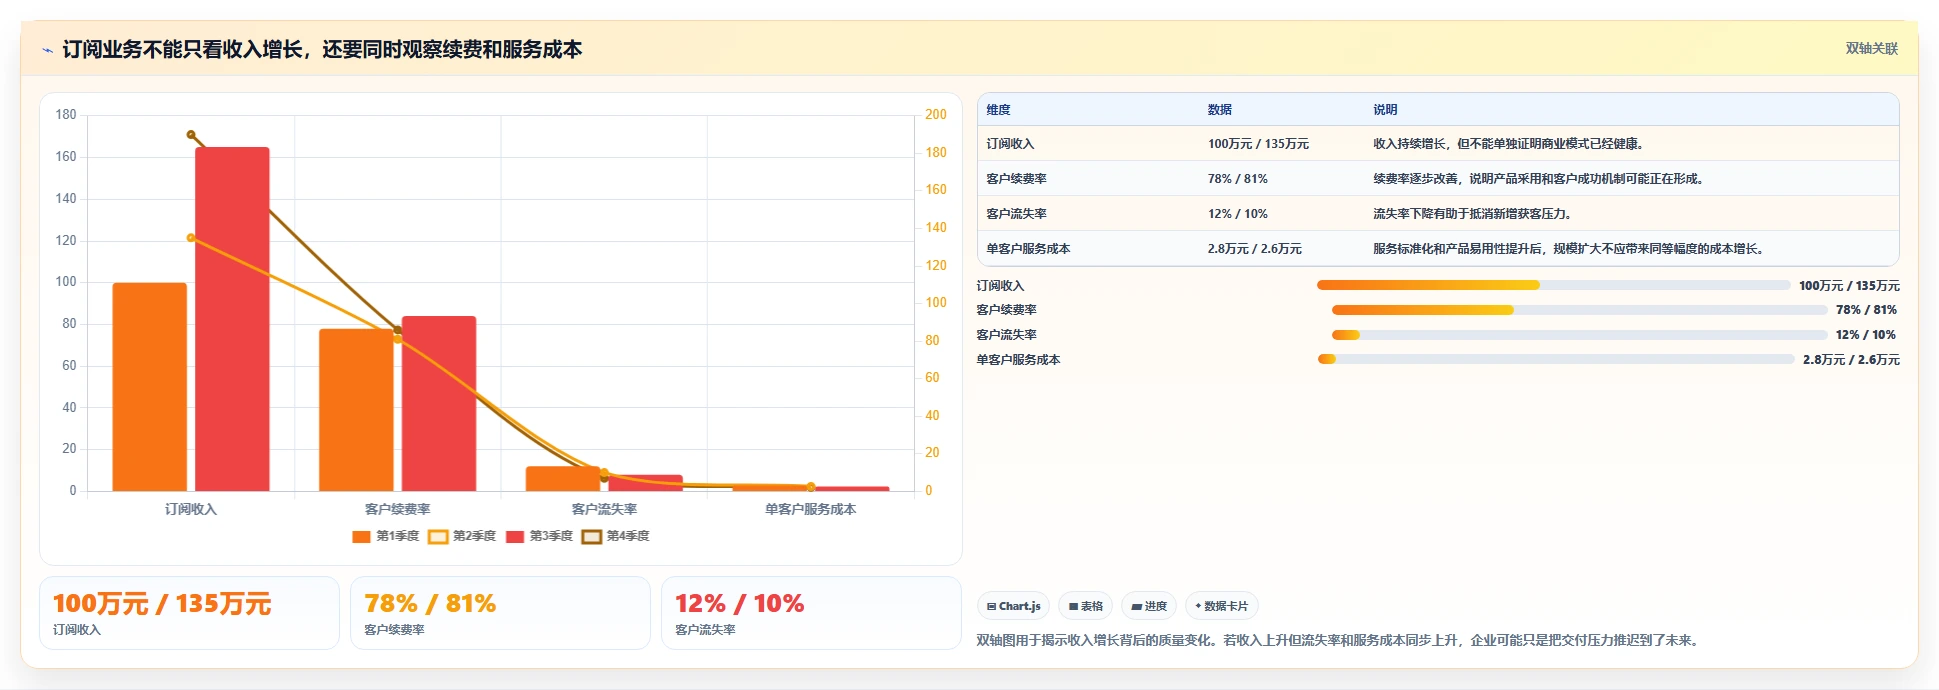Toggle the 第1季度 legend item

[x=386, y=536]
